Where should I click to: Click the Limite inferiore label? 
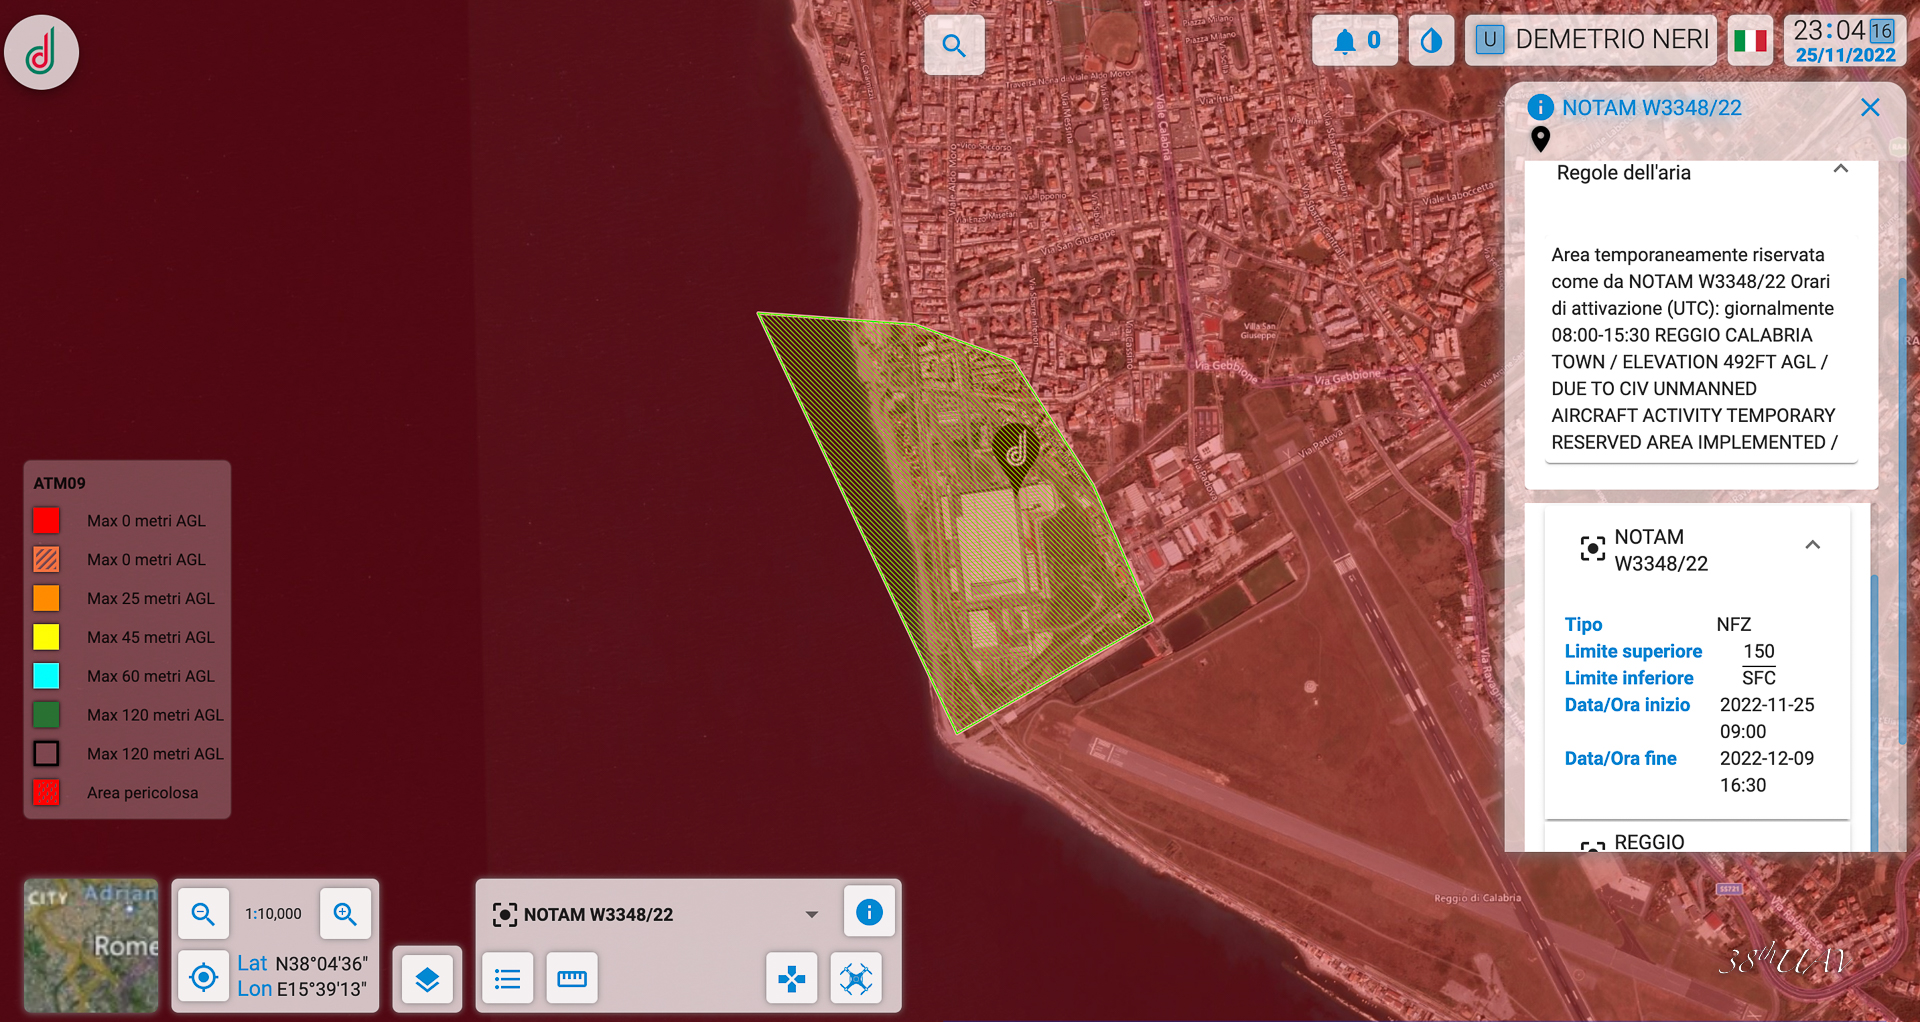pos(1629,678)
